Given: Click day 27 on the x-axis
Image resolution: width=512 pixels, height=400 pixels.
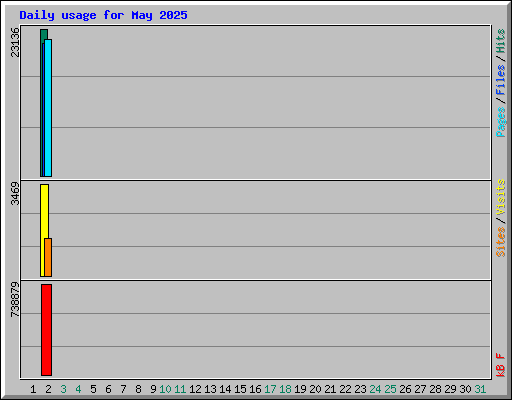Looking at the screenshot, I should [420, 389].
